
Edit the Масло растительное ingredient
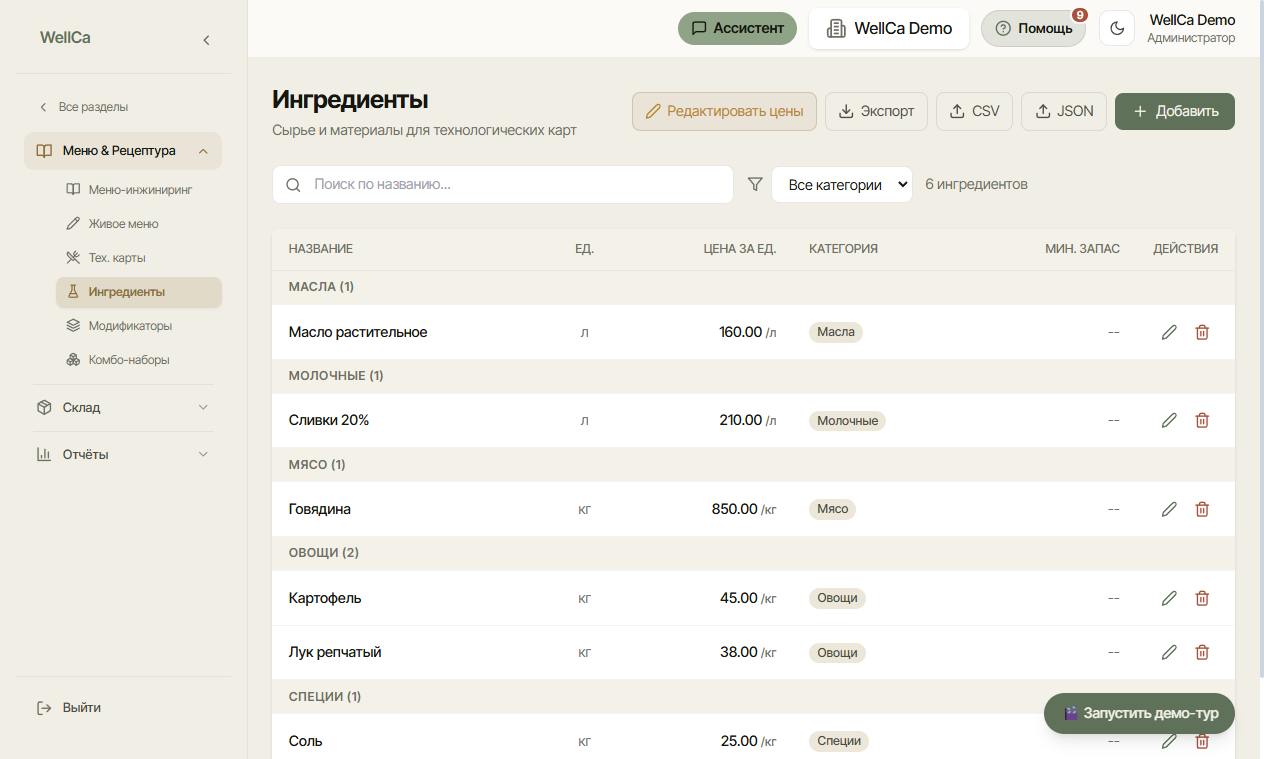(x=1169, y=332)
